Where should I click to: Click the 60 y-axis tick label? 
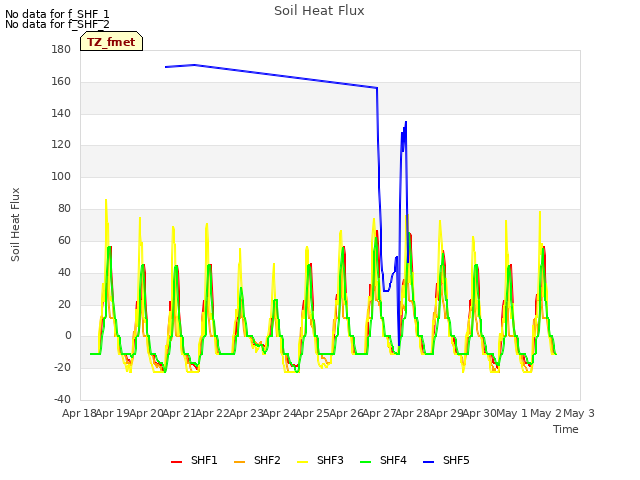click(x=64, y=240)
